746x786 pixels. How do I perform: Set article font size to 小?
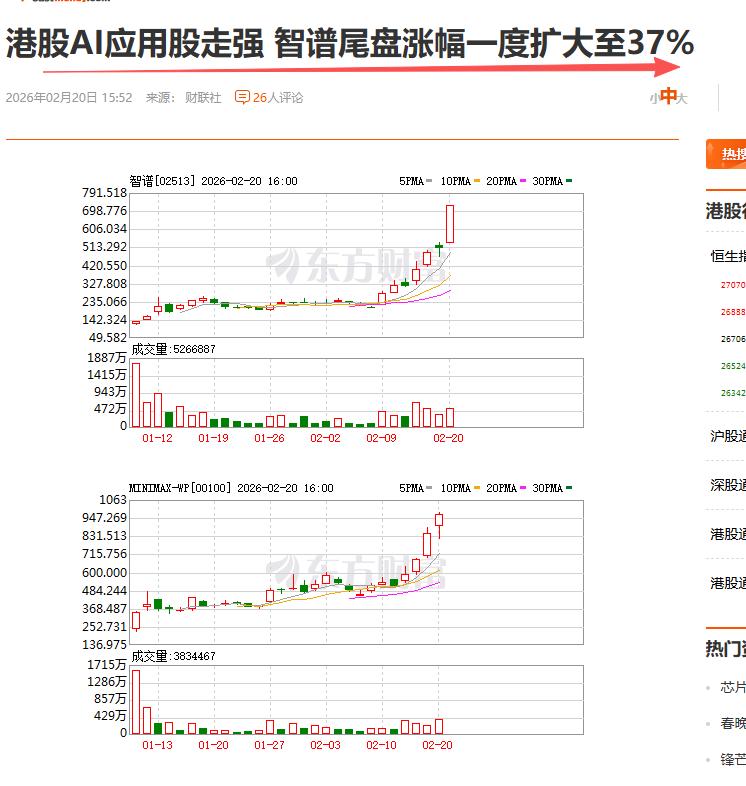654,99
